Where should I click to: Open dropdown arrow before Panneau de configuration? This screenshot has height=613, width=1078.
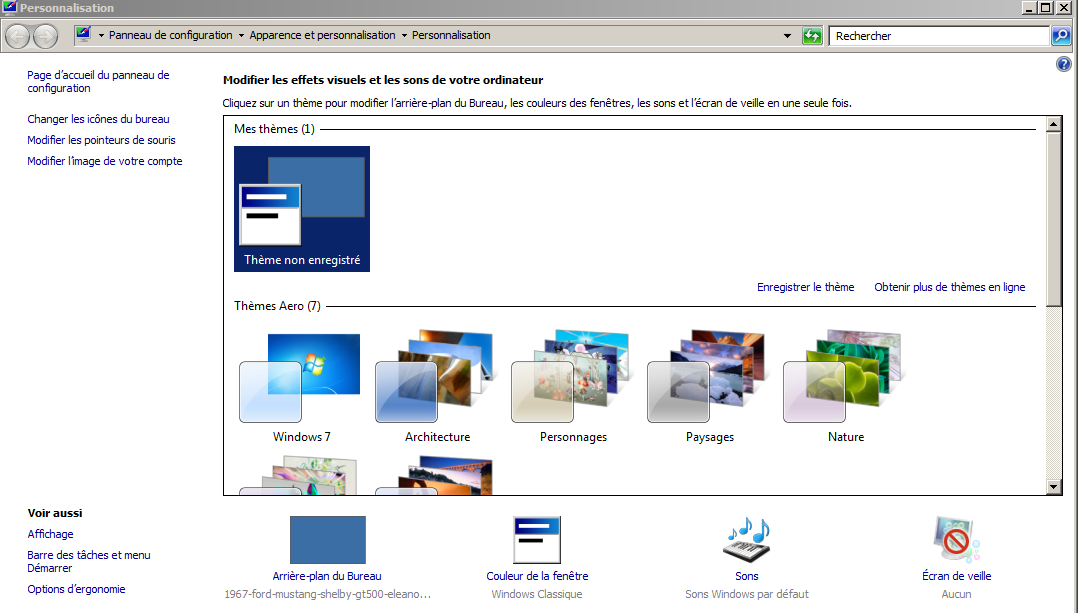point(101,36)
